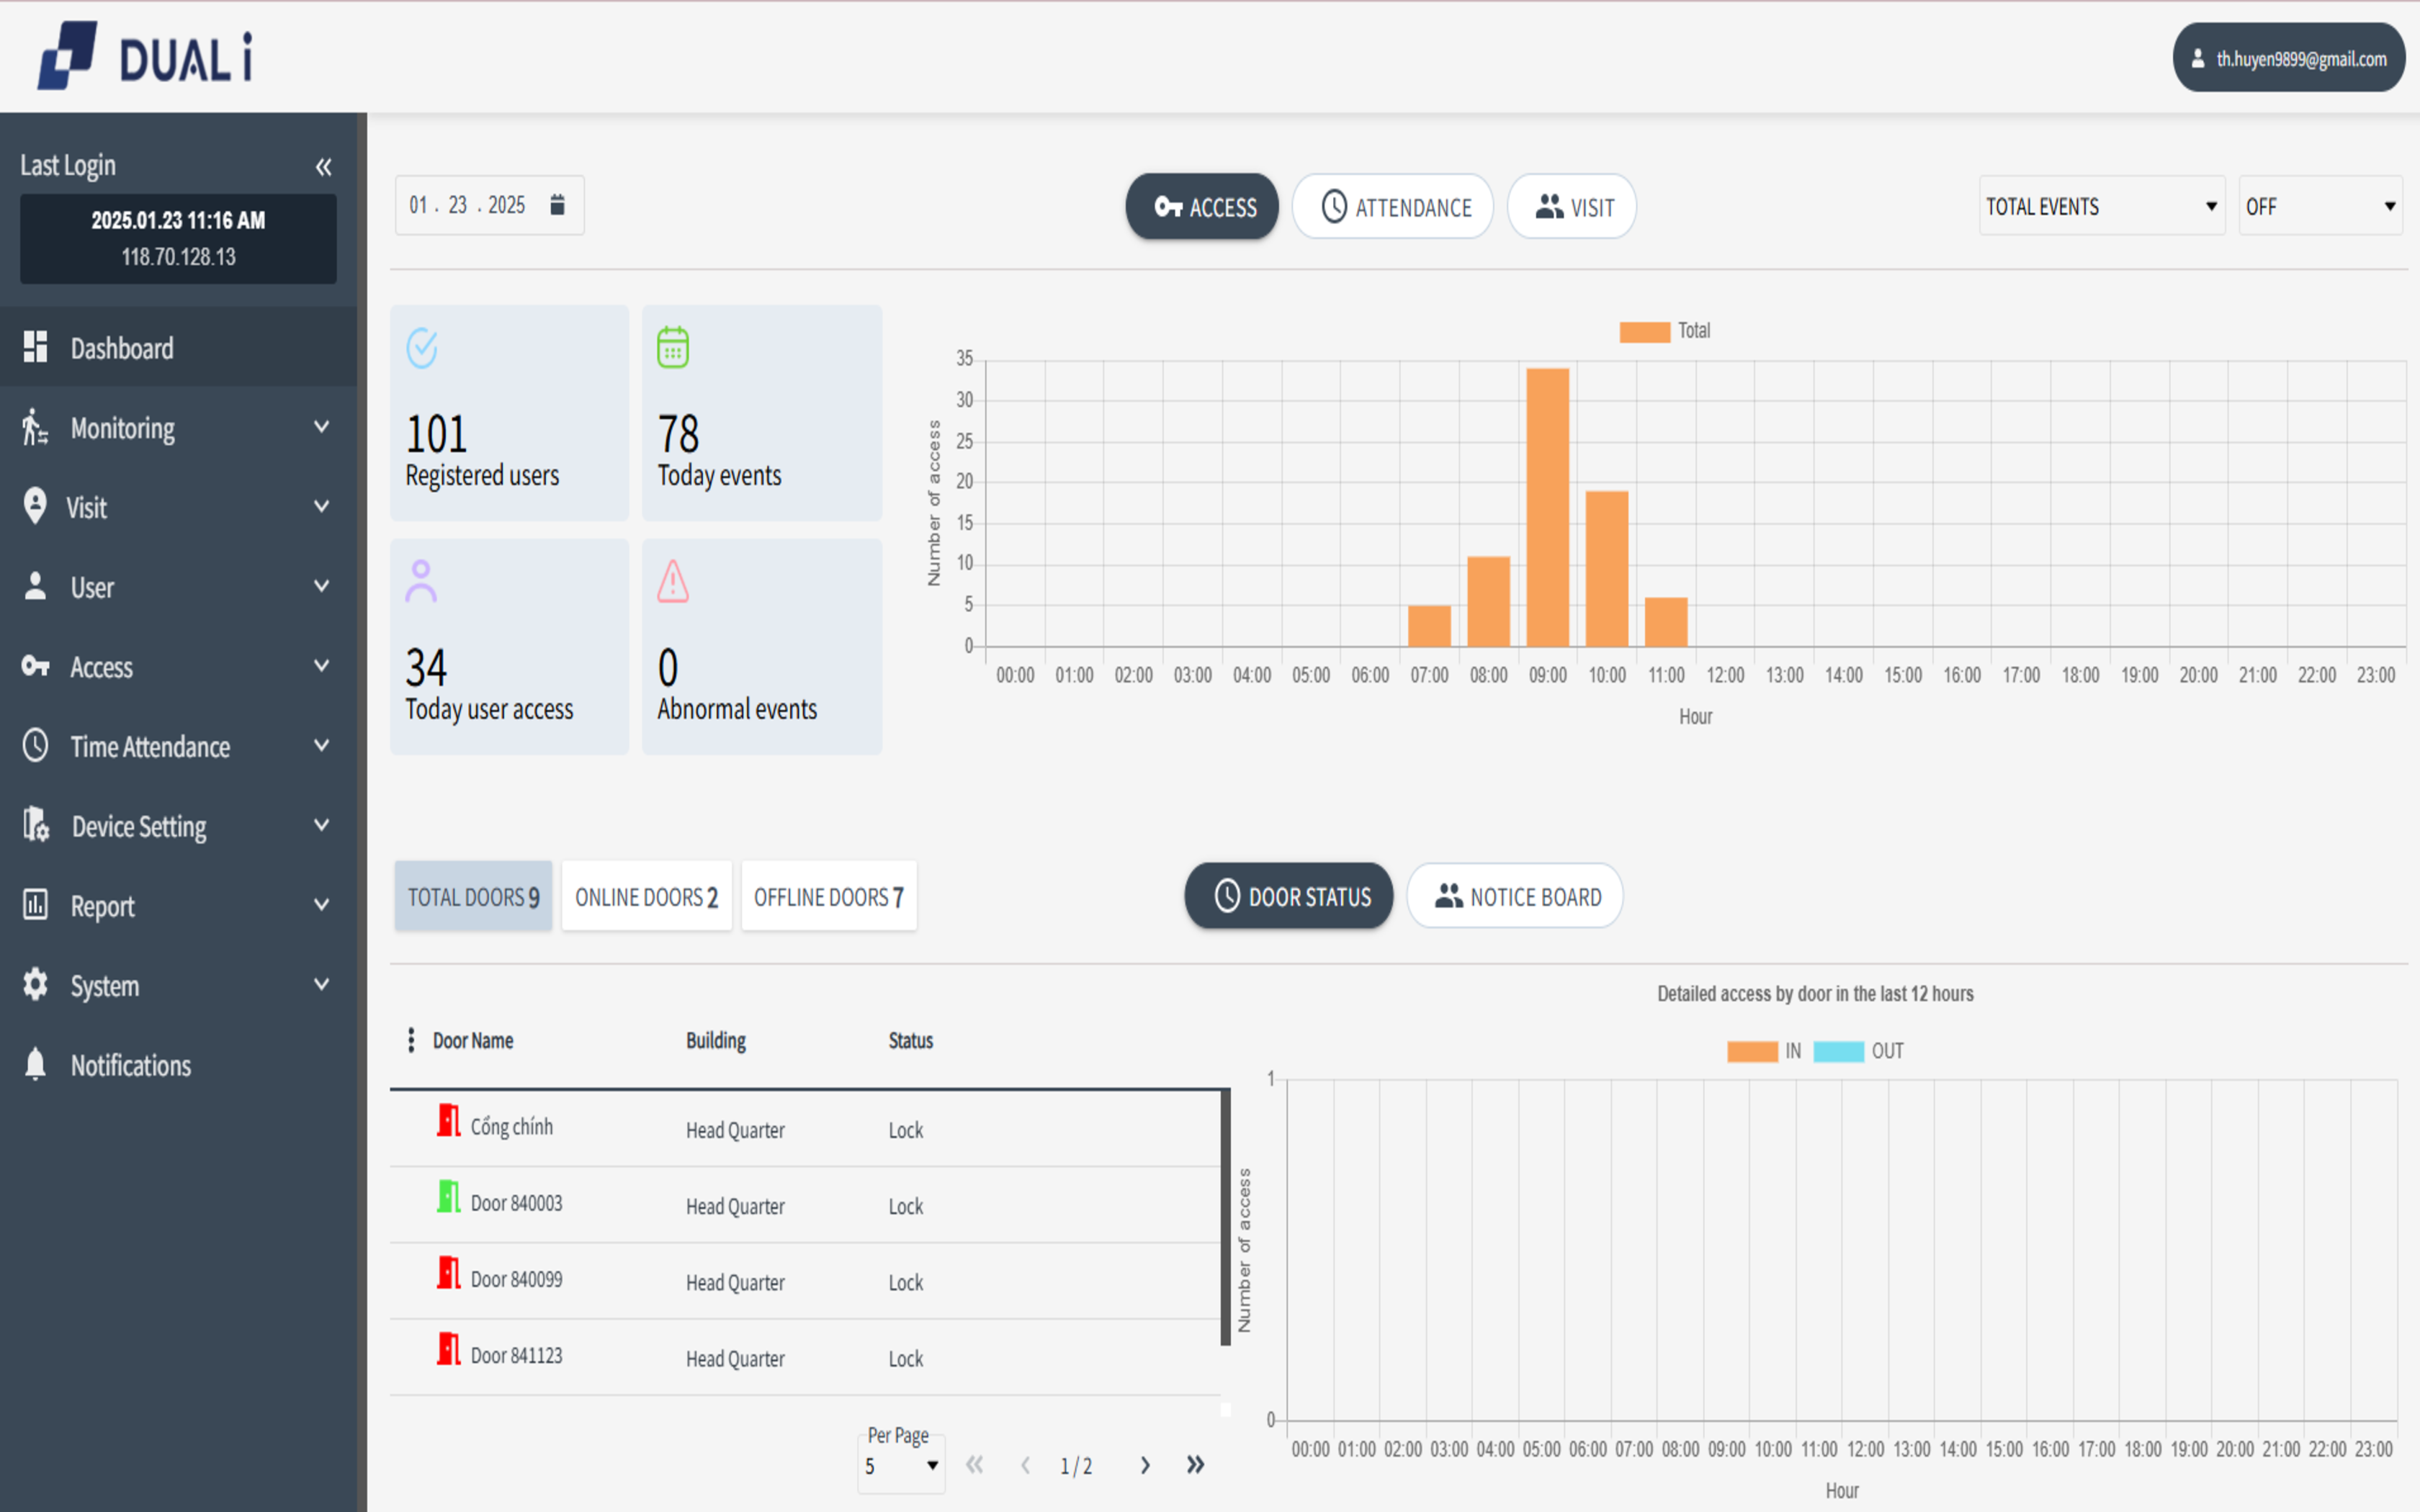Open the OFF refresh dropdown
Viewport: 2420px width, 1512px height.
pyautogui.click(x=2320, y=206)
